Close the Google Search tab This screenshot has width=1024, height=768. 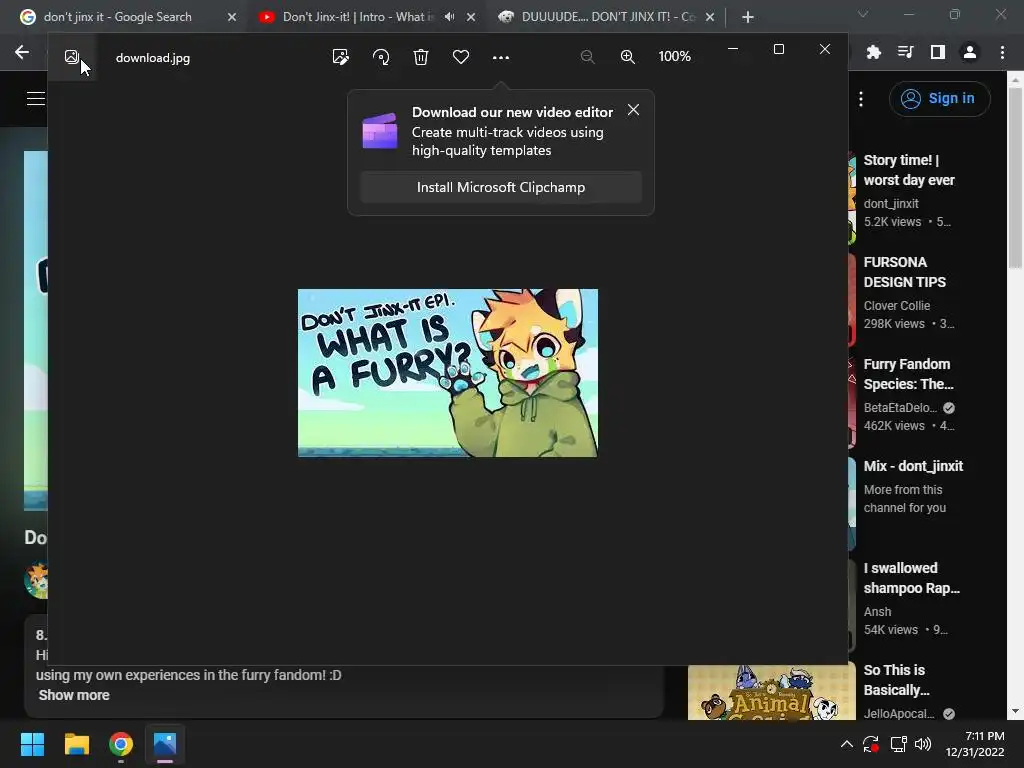[232, 17]
